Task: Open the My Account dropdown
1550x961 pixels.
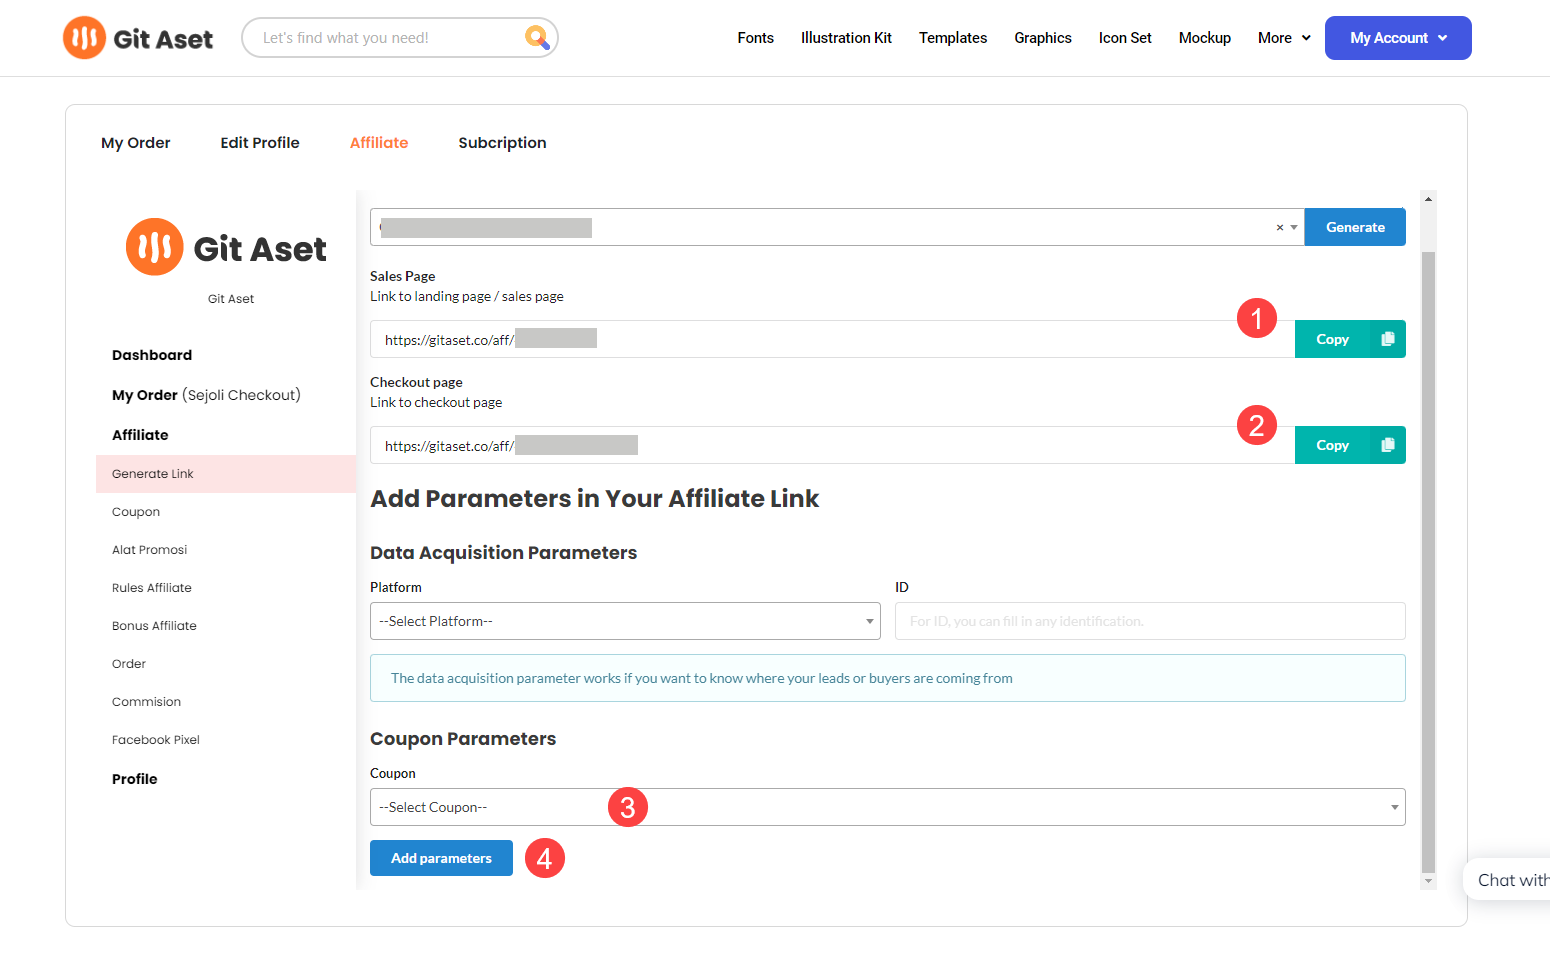Action: pyautogui.click(x=1398, y=38)
